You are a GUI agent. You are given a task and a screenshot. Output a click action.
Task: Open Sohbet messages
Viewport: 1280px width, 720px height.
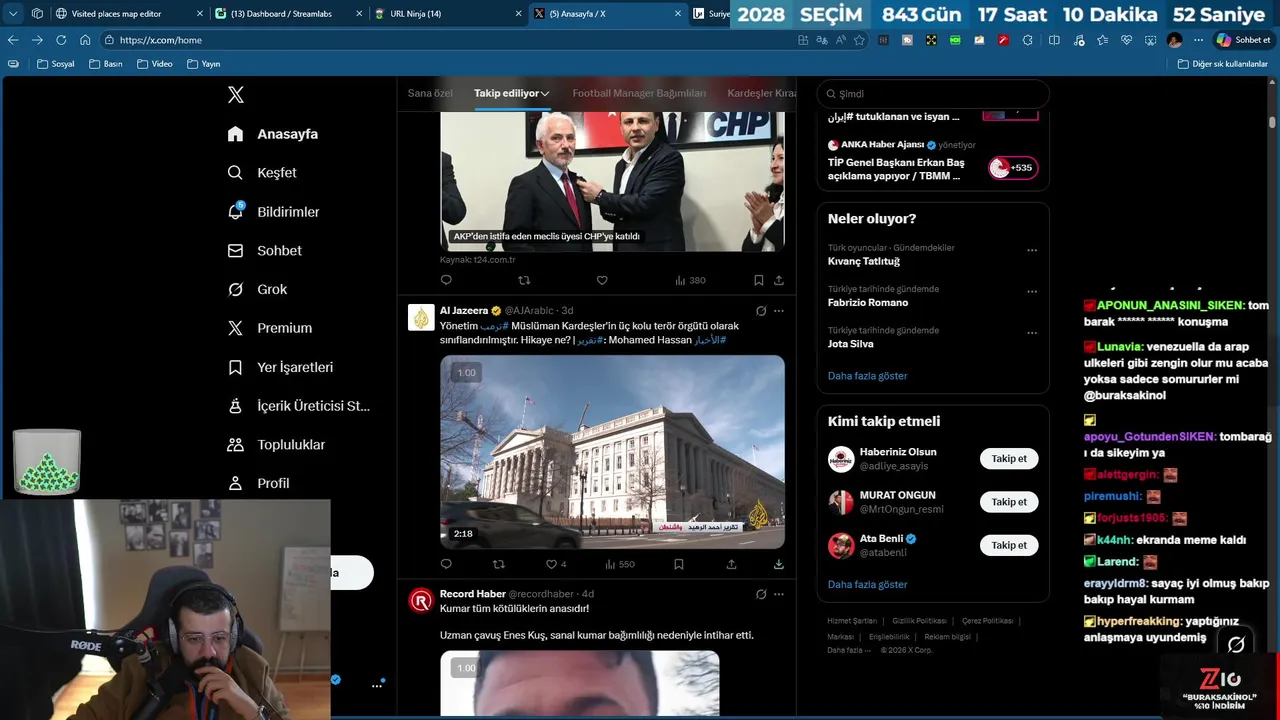(x=264, y=251)
